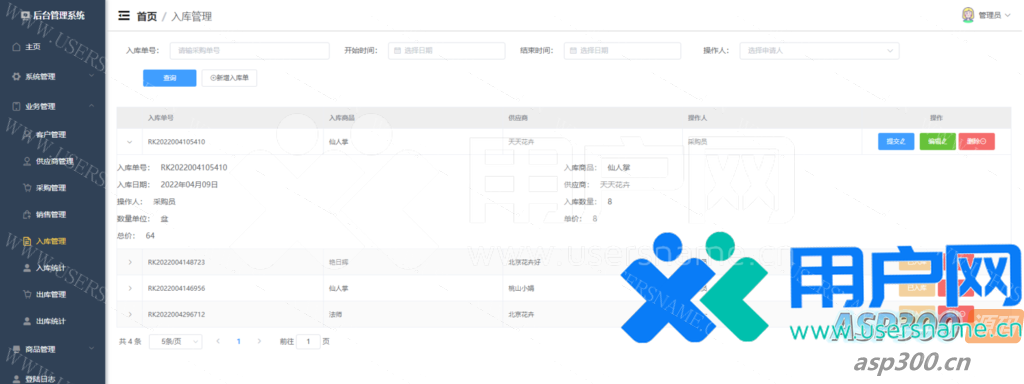Viewport: 1024px width, 384px height.
Task: Open the 入库统计 person icon item
Action: click(x=27, y=268)
